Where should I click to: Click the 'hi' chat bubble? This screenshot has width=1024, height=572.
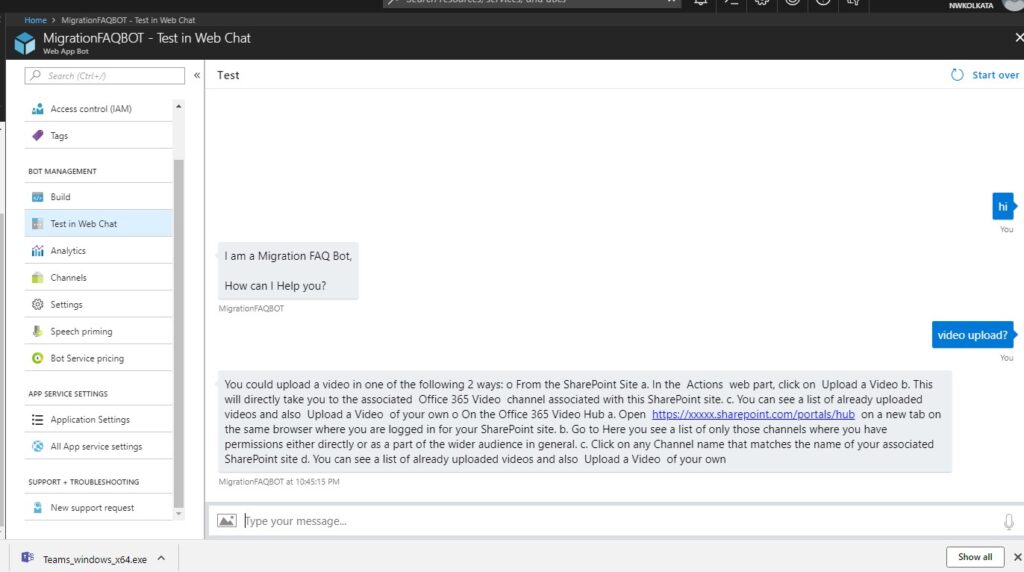click(1002, 206)
